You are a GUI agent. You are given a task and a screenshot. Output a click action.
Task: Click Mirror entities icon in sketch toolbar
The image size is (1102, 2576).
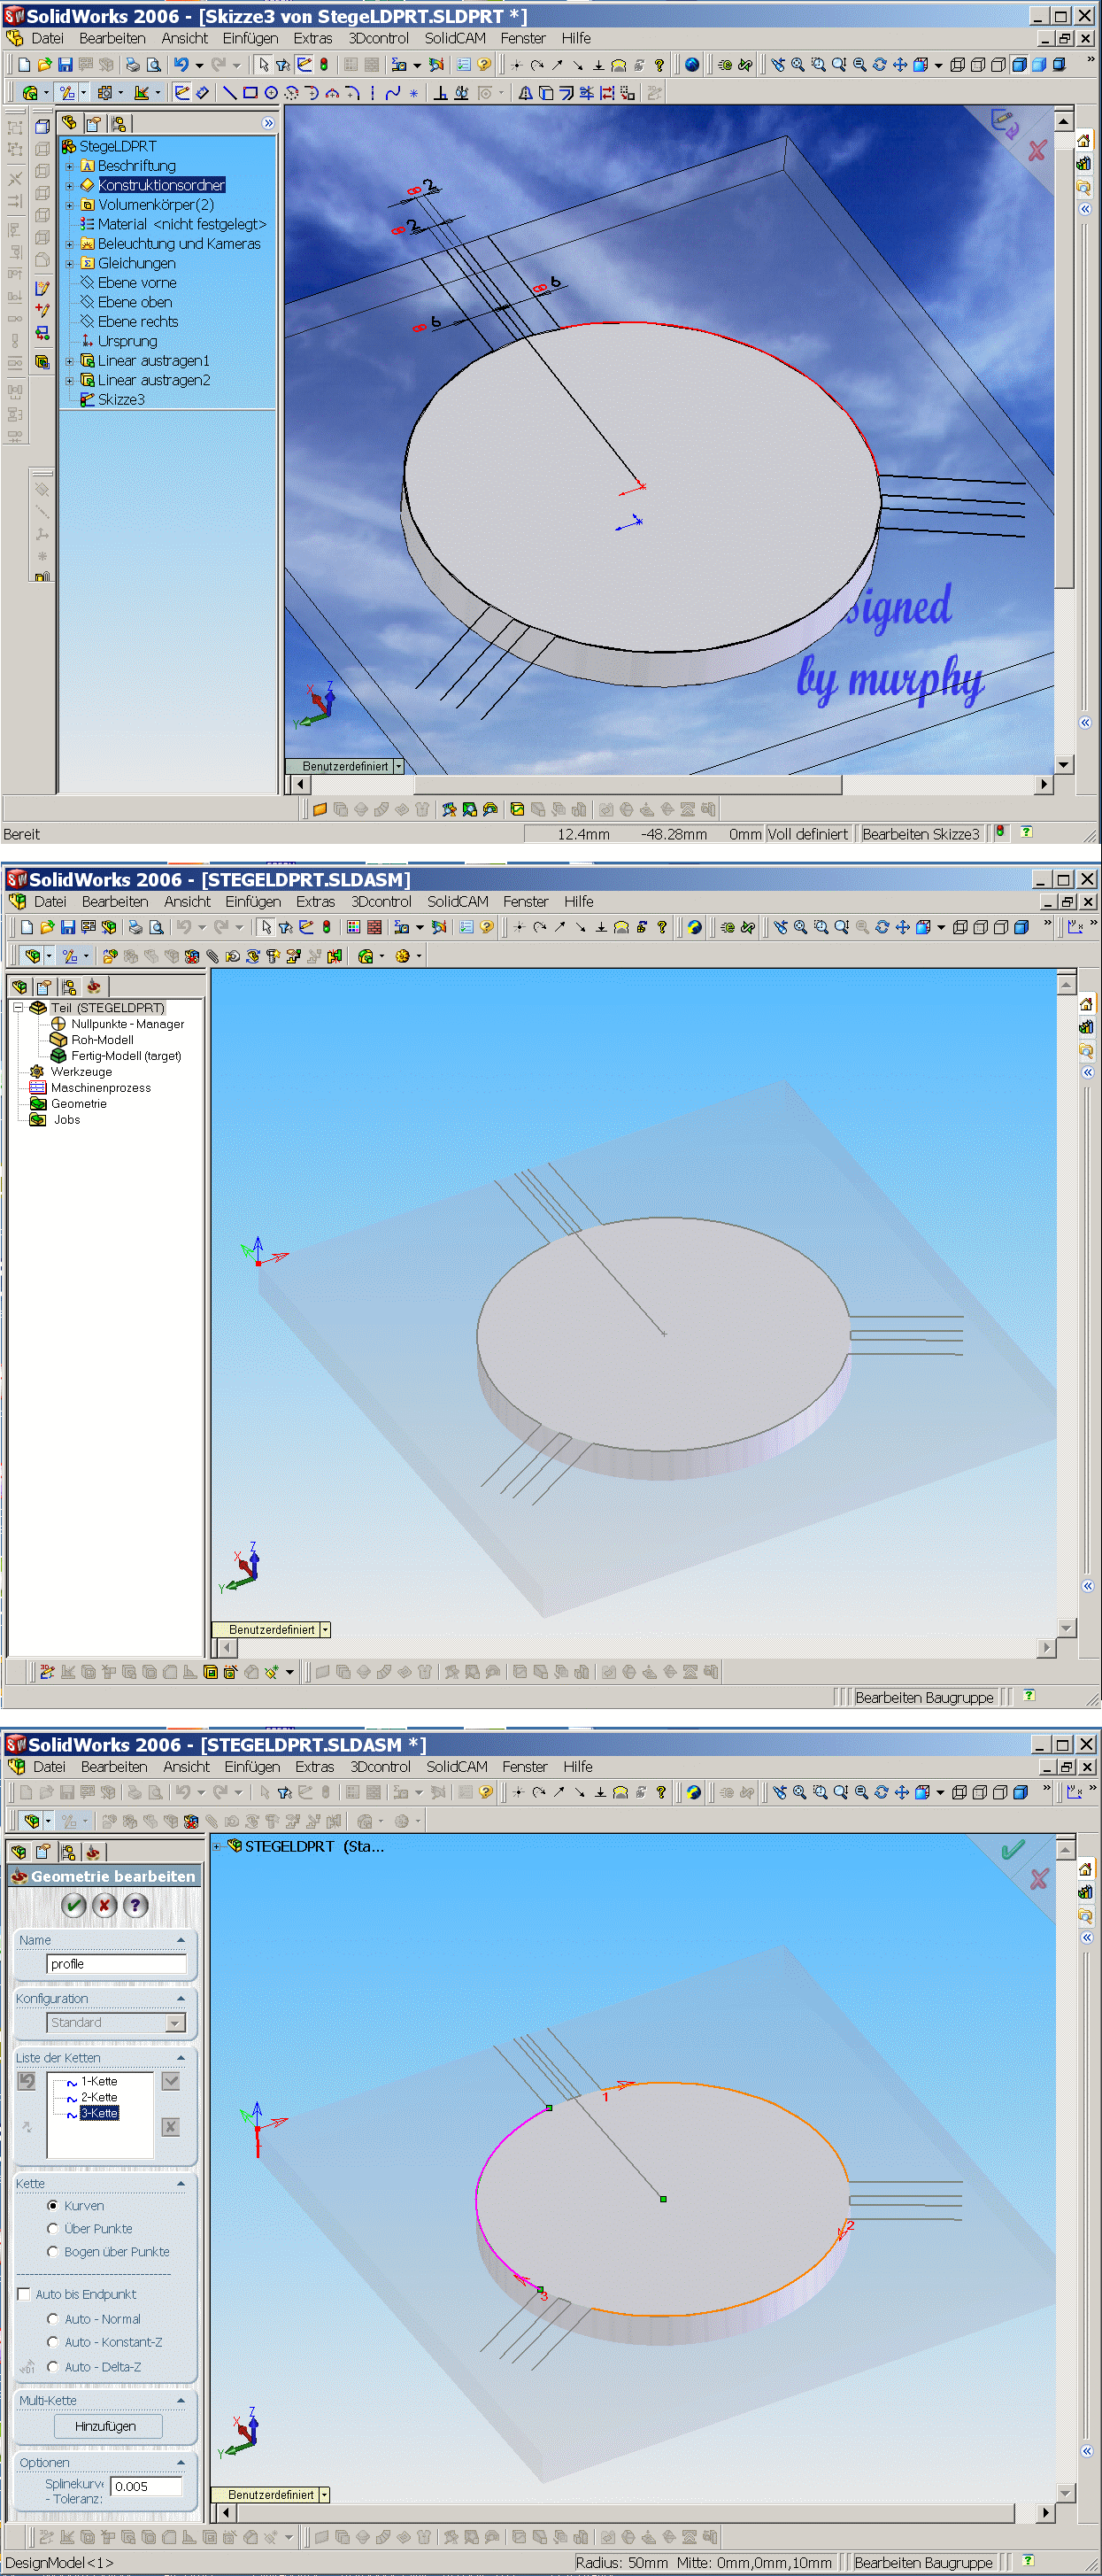(525, 93)
